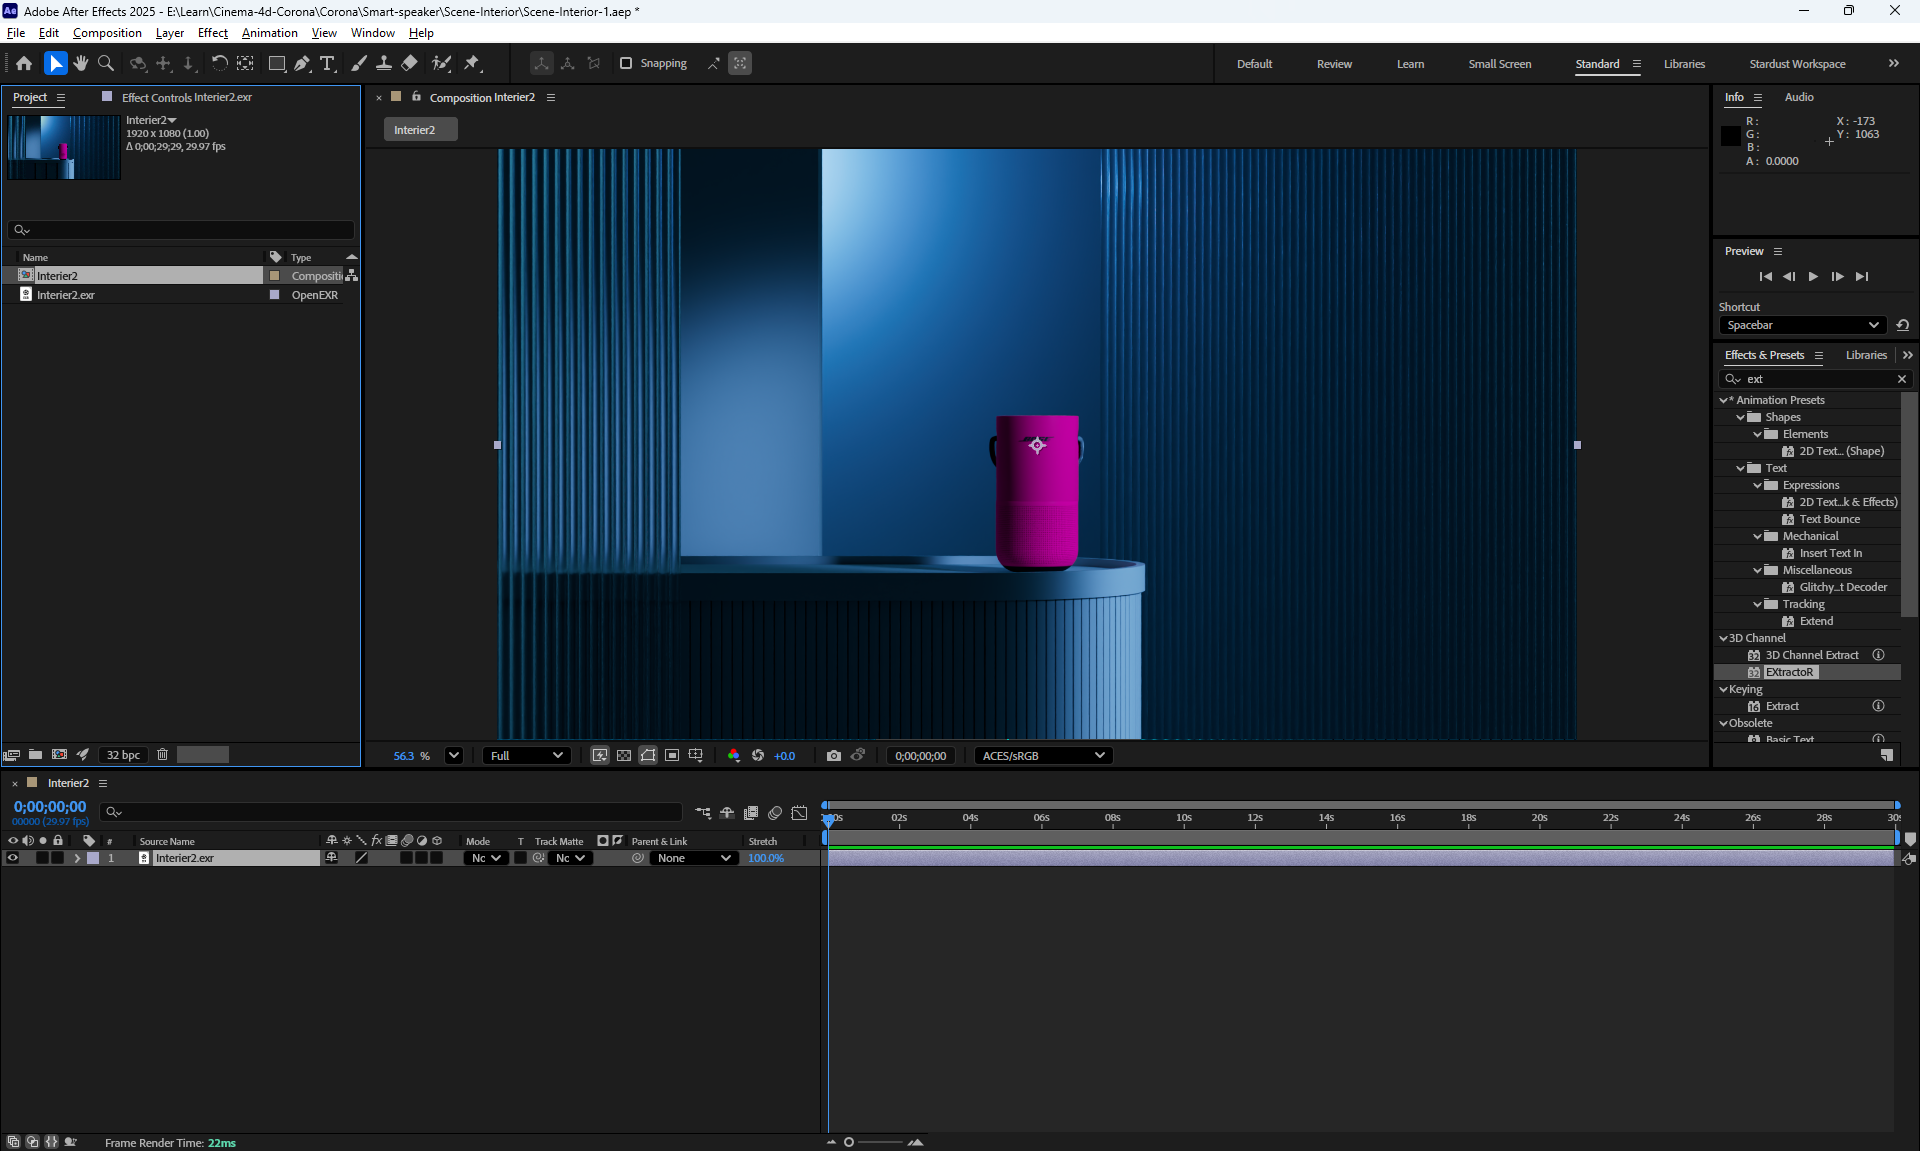Open the Full resolution dropdown
Viewport: 1920px width, 1151px height.
[x=527, y=756]
